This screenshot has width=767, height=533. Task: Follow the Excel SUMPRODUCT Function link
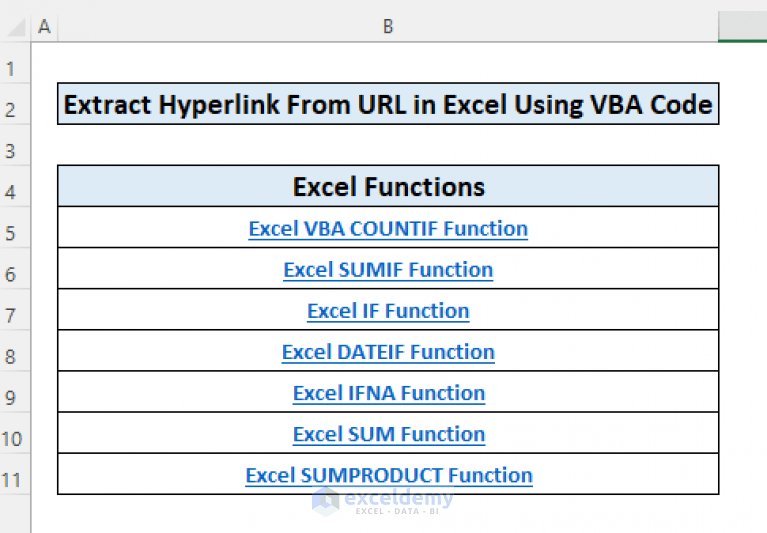388,475
